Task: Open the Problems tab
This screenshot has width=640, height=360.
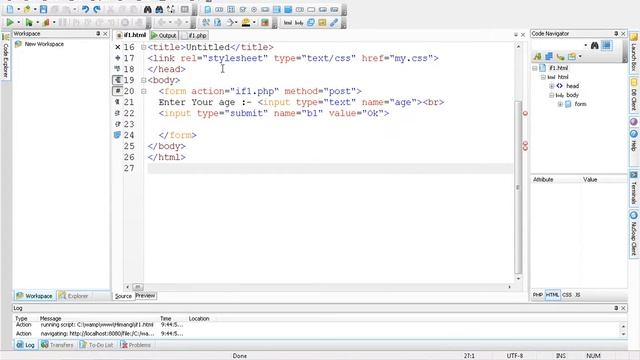Action: [x=136, y=345]
